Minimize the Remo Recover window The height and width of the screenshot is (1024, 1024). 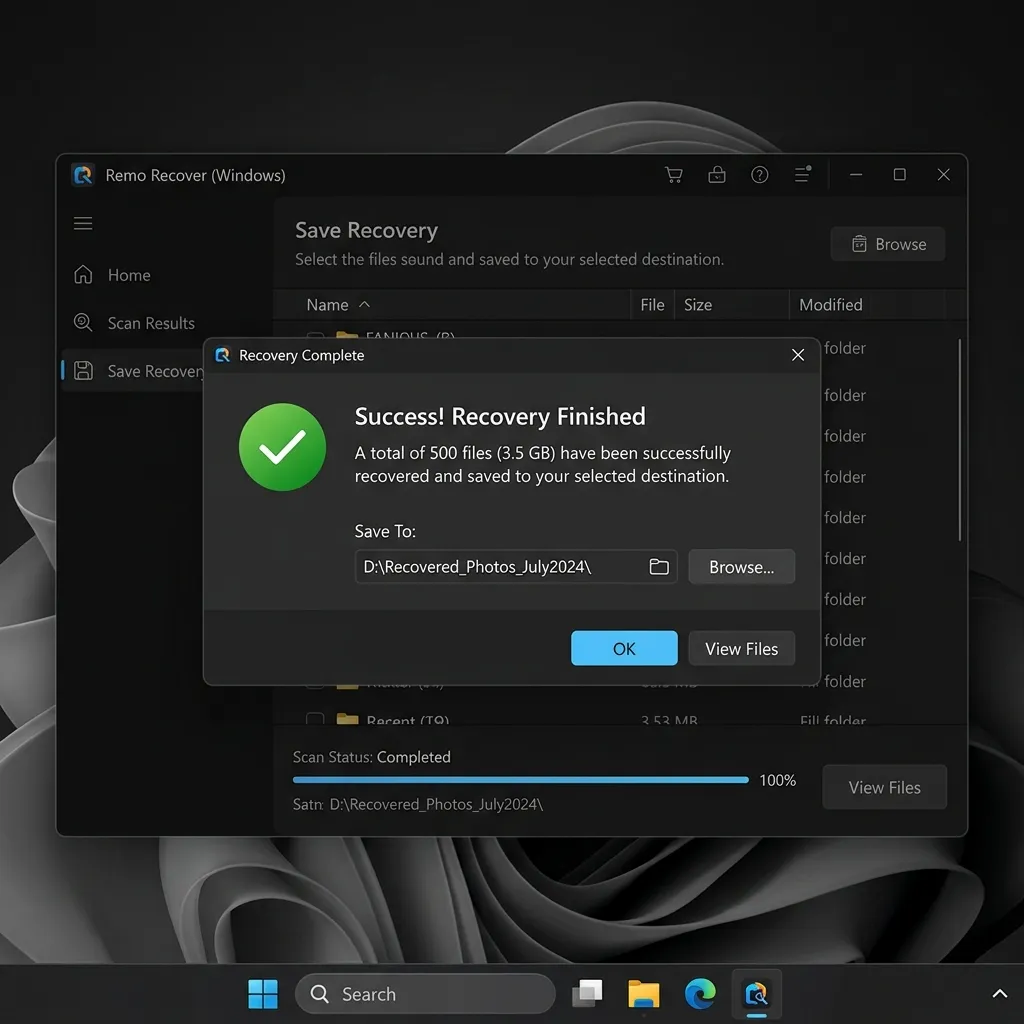856,174
